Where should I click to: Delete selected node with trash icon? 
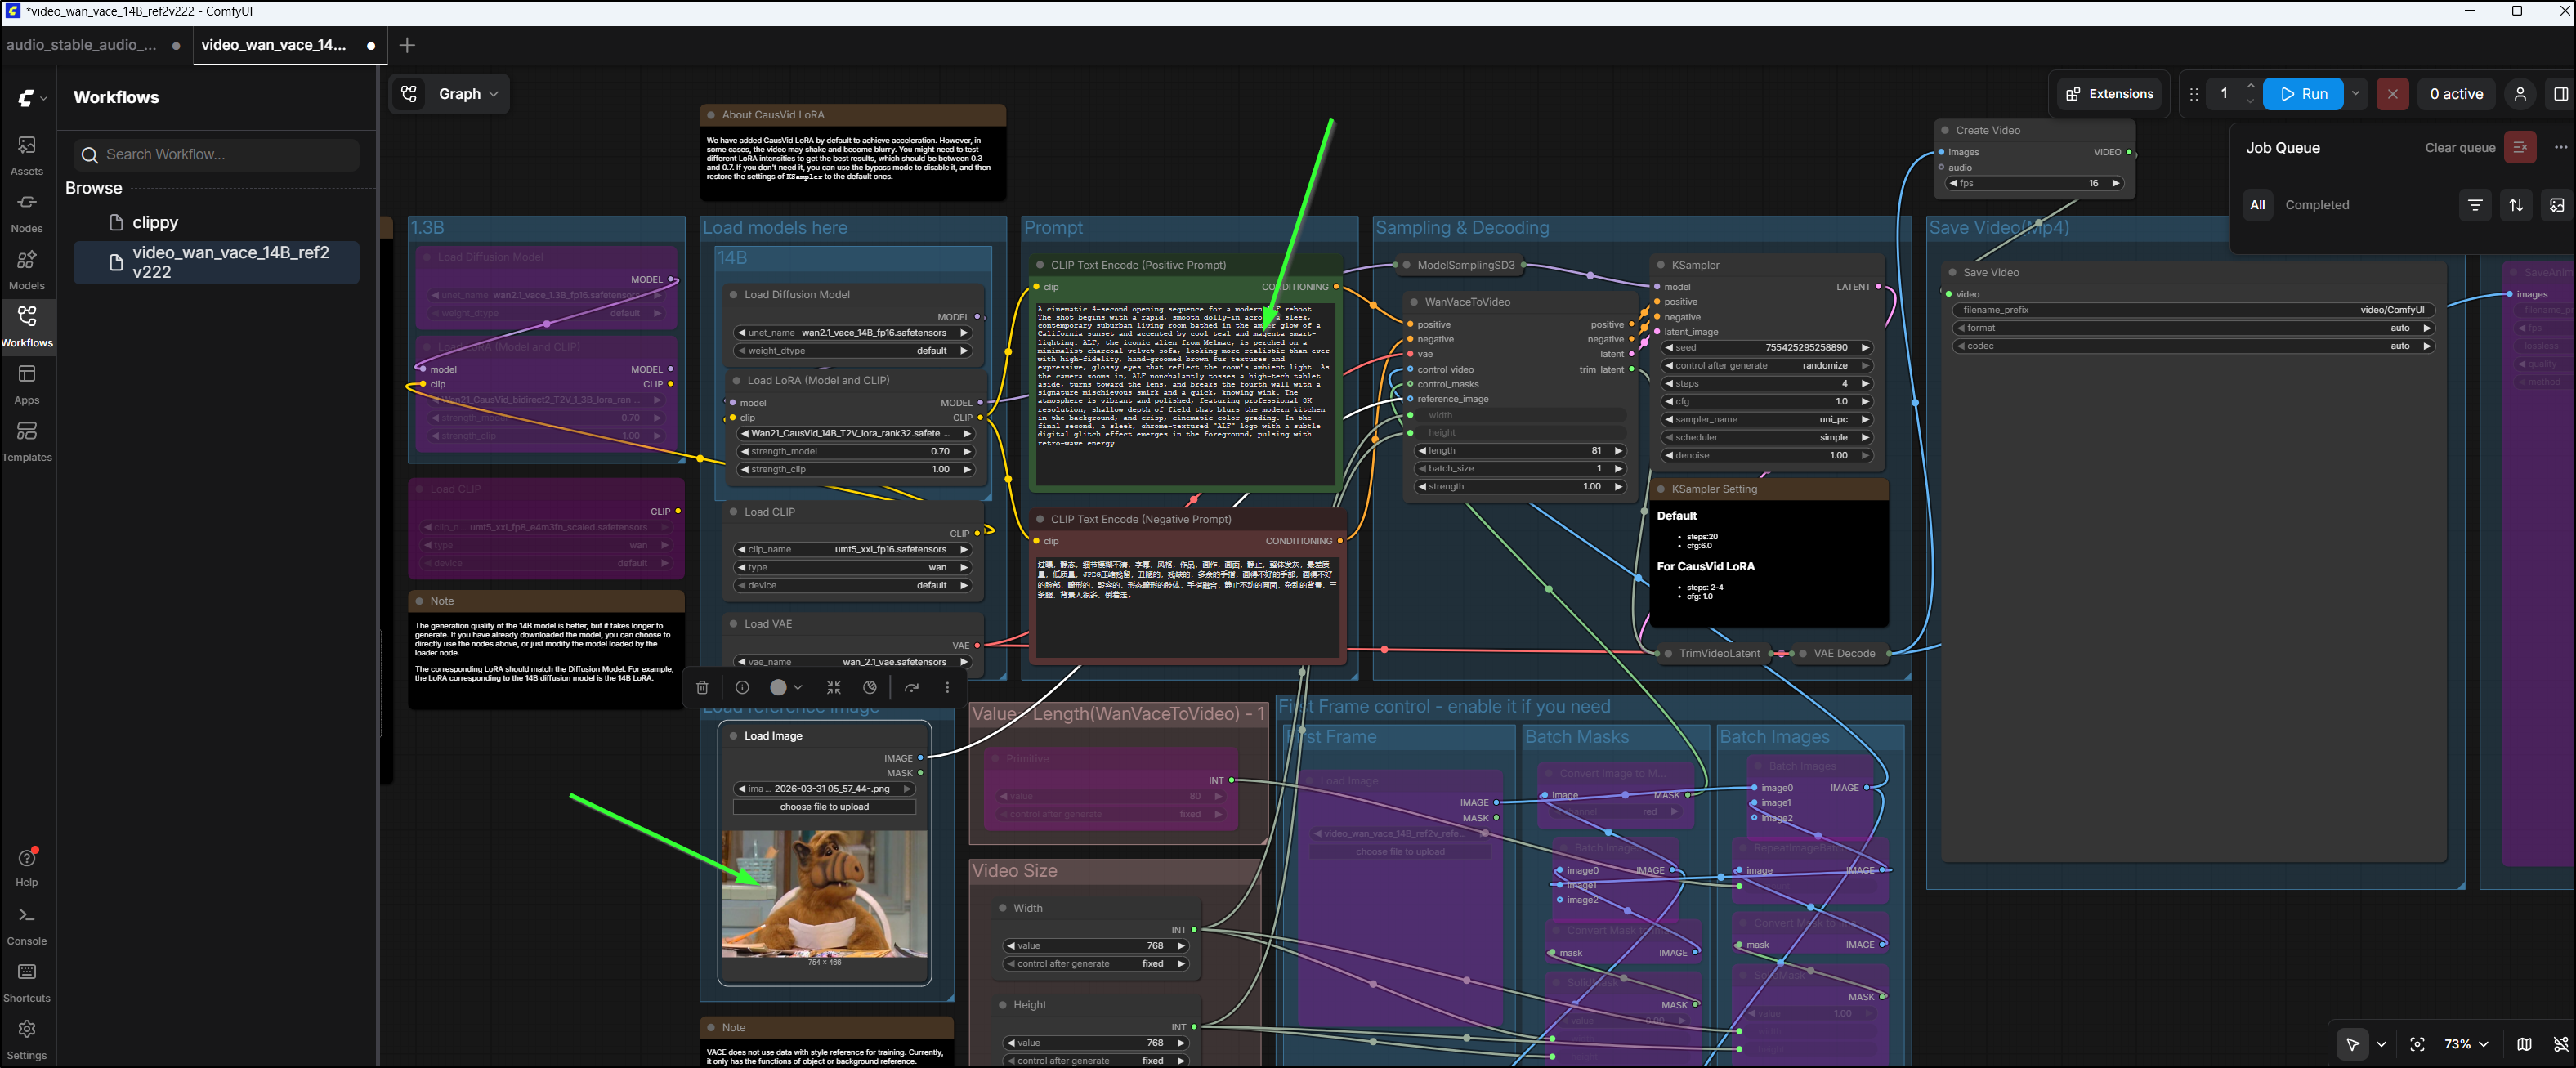click(x=702, y=687)
